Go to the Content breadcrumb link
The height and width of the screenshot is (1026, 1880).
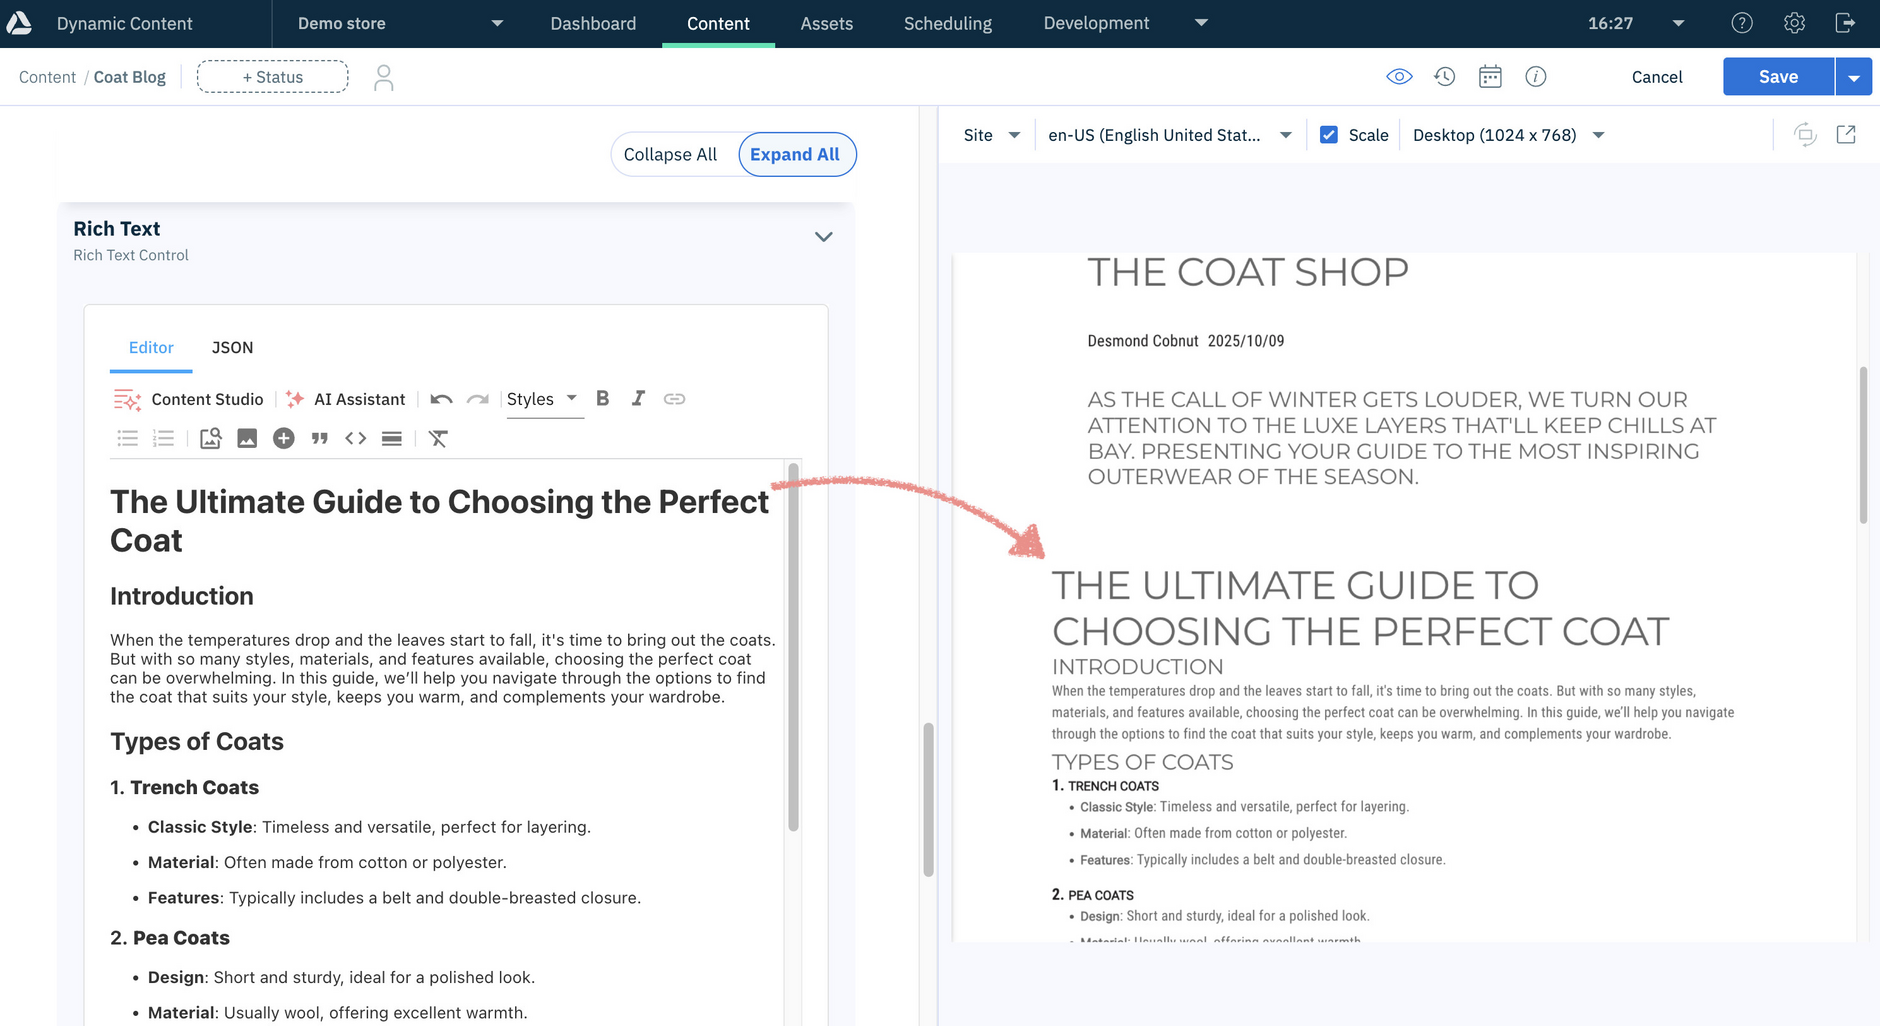[47, 77]
